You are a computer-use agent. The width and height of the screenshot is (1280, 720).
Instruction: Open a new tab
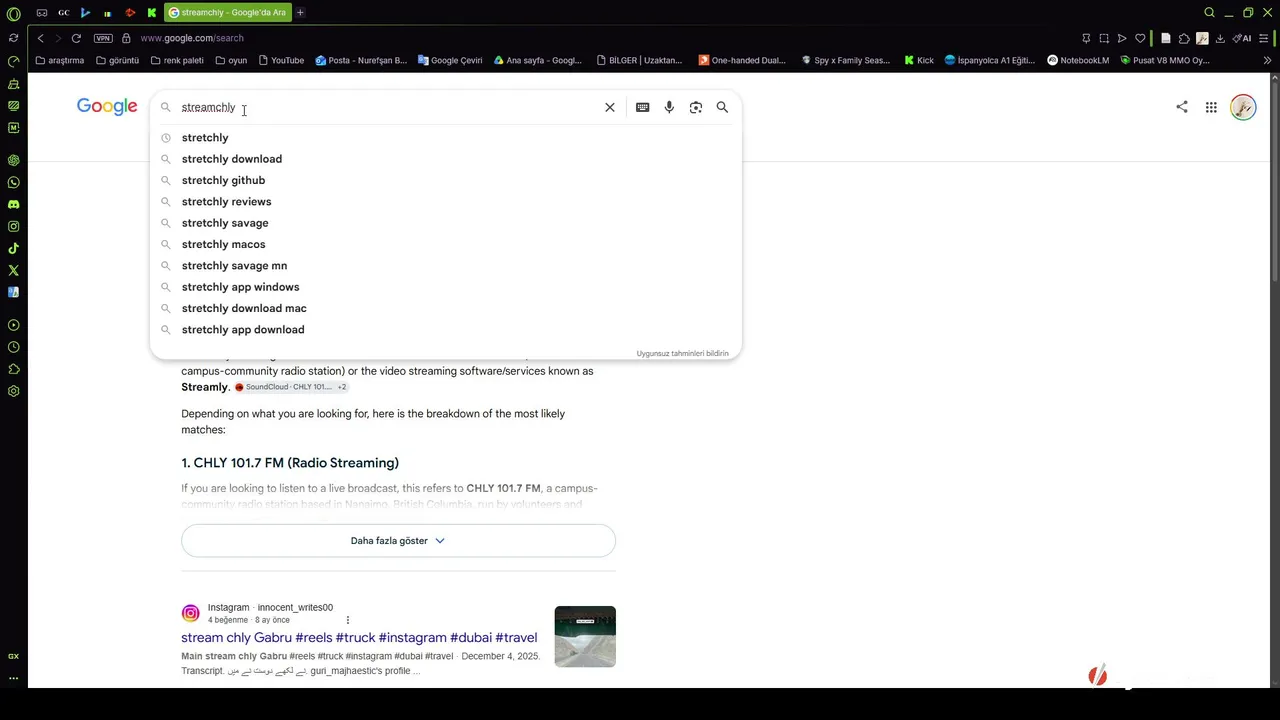click(300, 13)
